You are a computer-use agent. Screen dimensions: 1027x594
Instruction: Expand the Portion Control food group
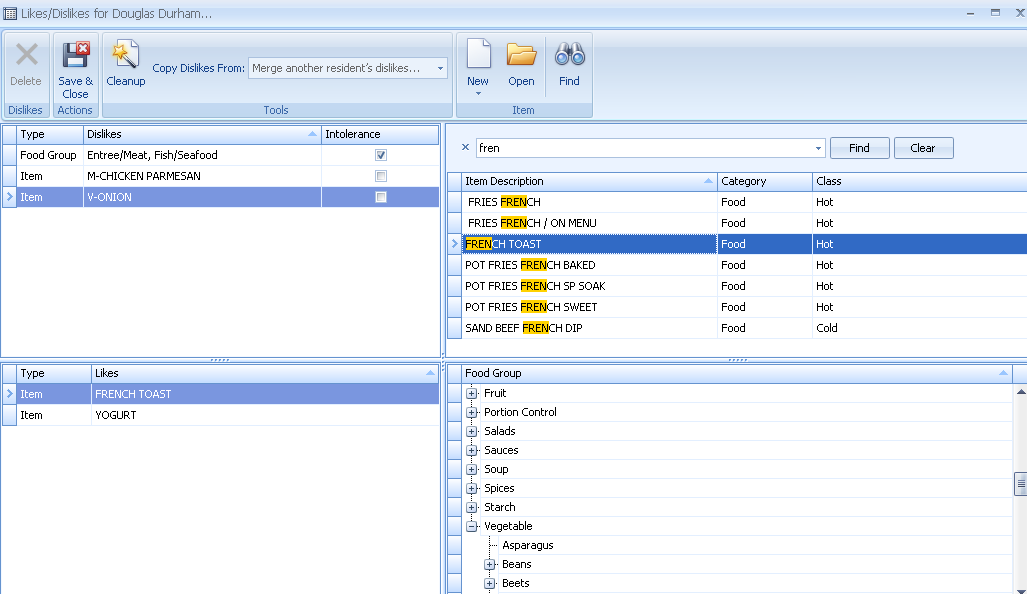click(x=472, y=413)
